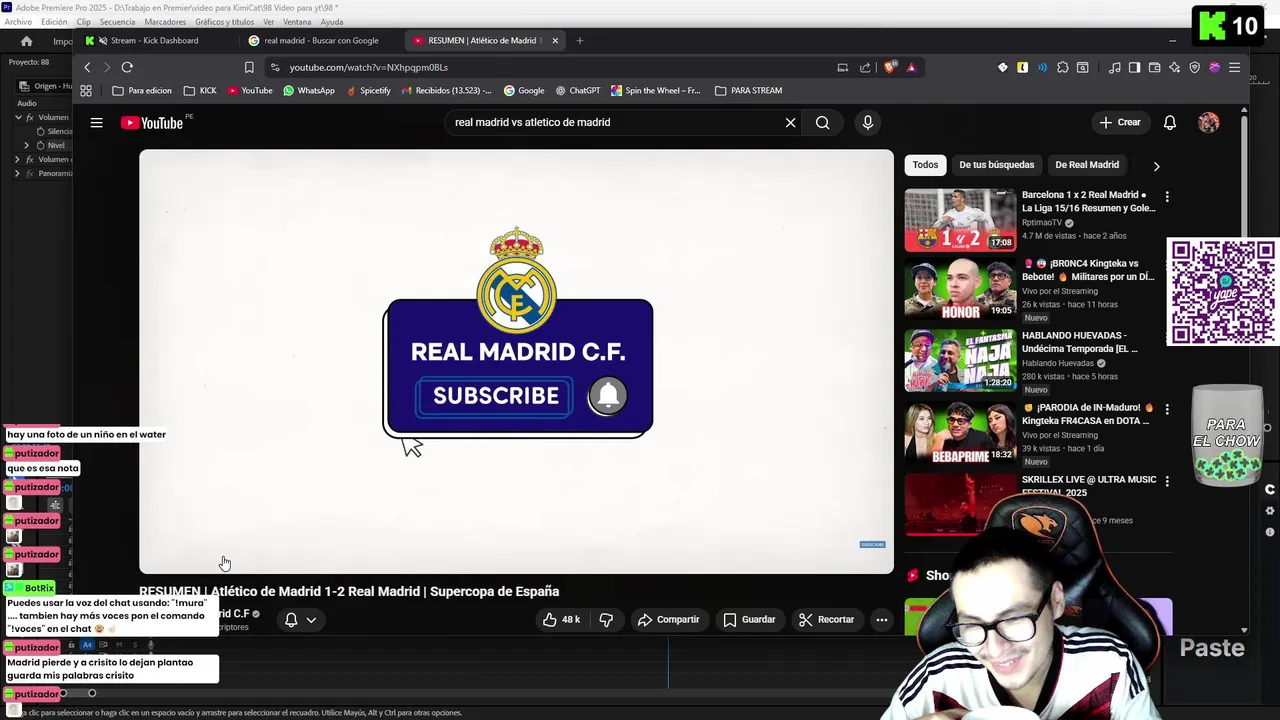Expand the Panoramizador effect row

pos(17,173)
